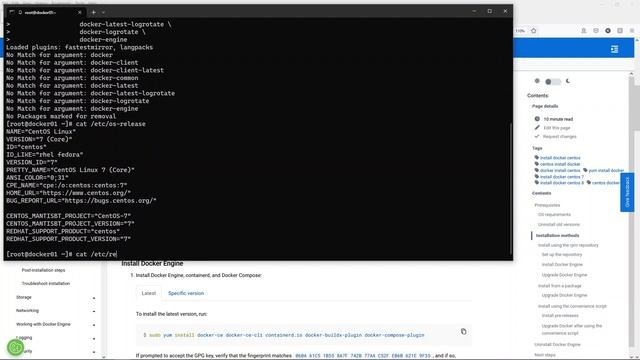Image resolution: width=640 pixels, height=360 pixels.
Task: Click the clock icon beside 10 minute read
Action: [537, 119]
